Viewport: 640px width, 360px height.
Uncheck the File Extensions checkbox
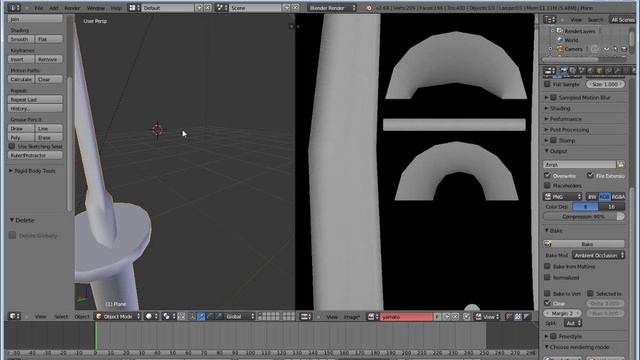point(590,176)
